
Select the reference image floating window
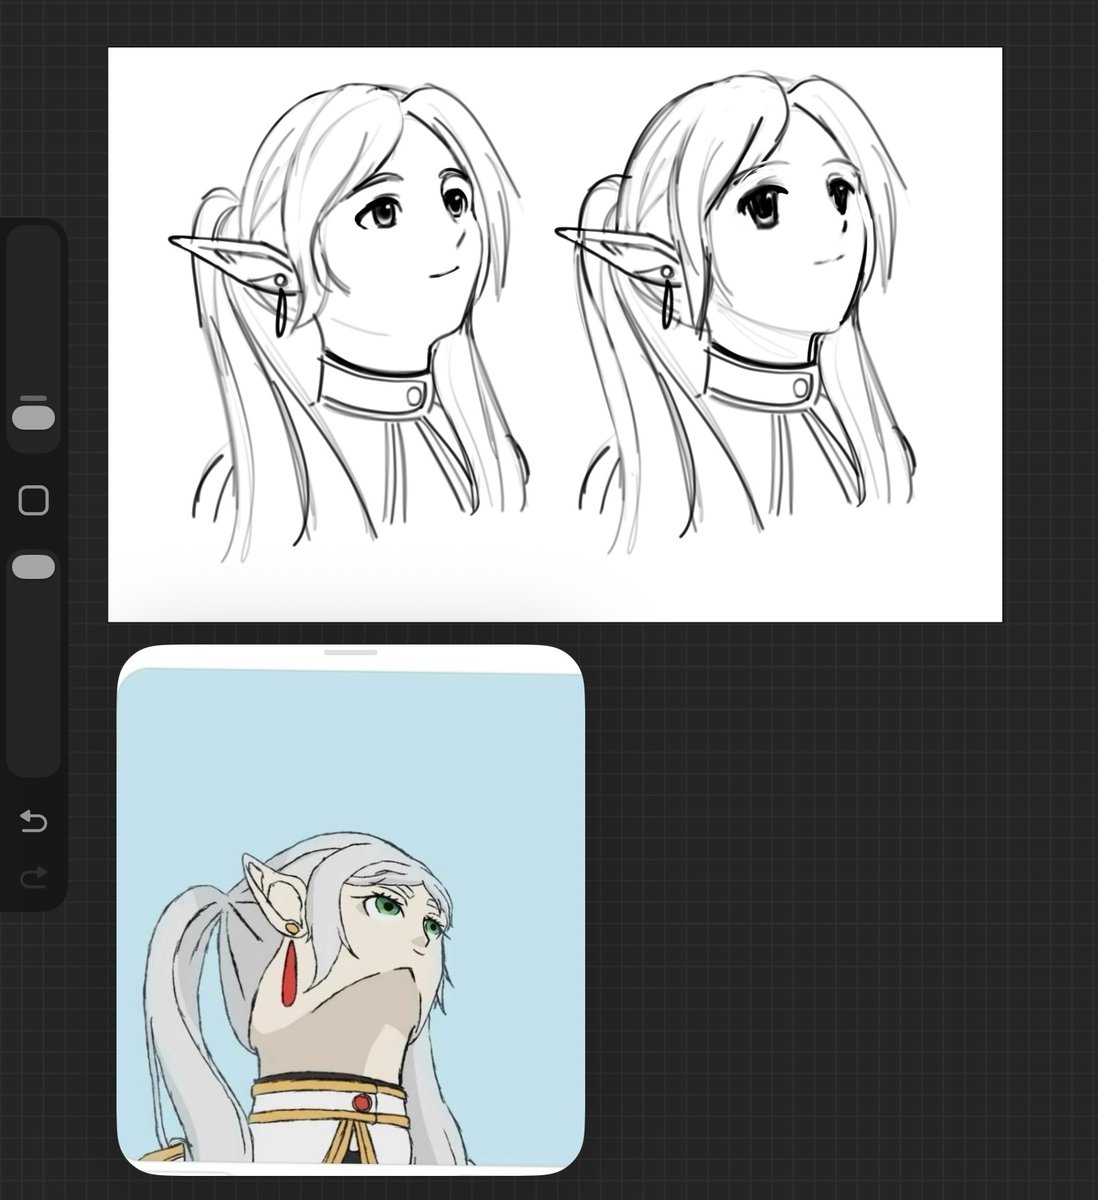click(x=351, y=910)
